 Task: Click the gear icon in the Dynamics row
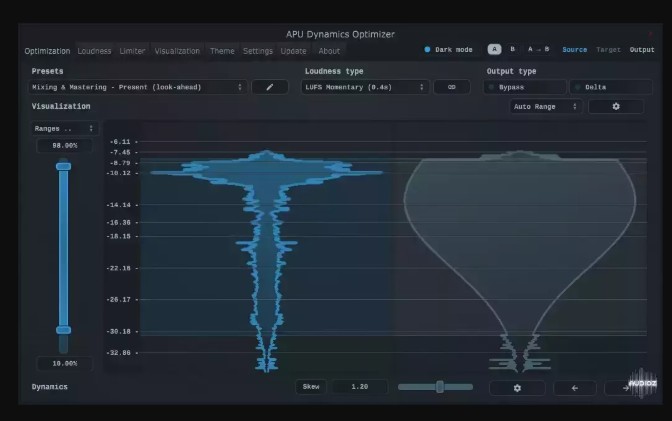click(517, 387)
